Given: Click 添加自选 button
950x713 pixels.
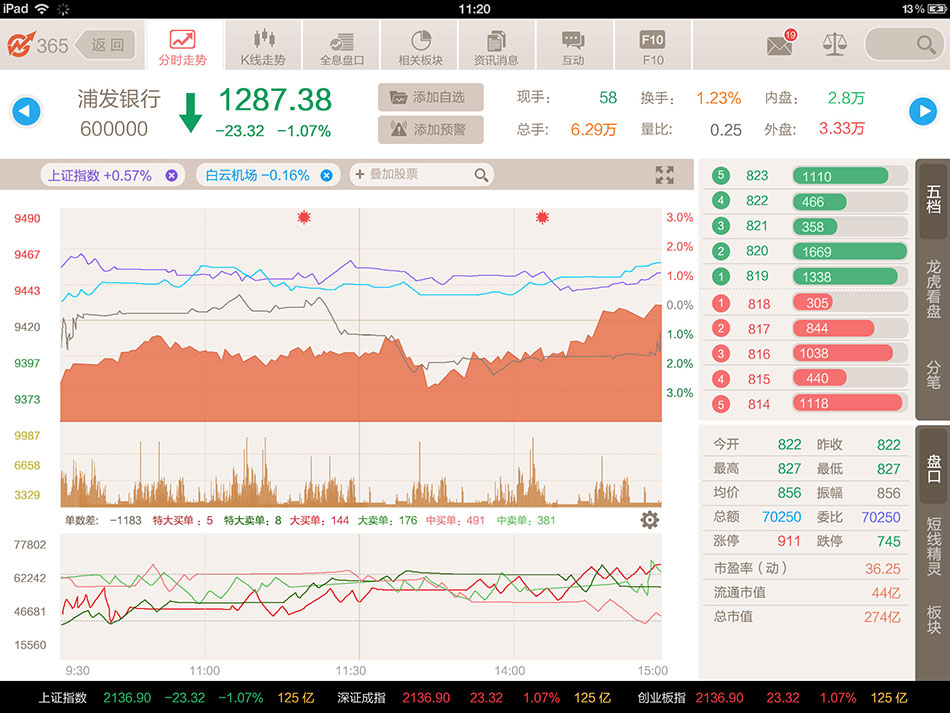Looking at the screenshot, I should point(431,97).
